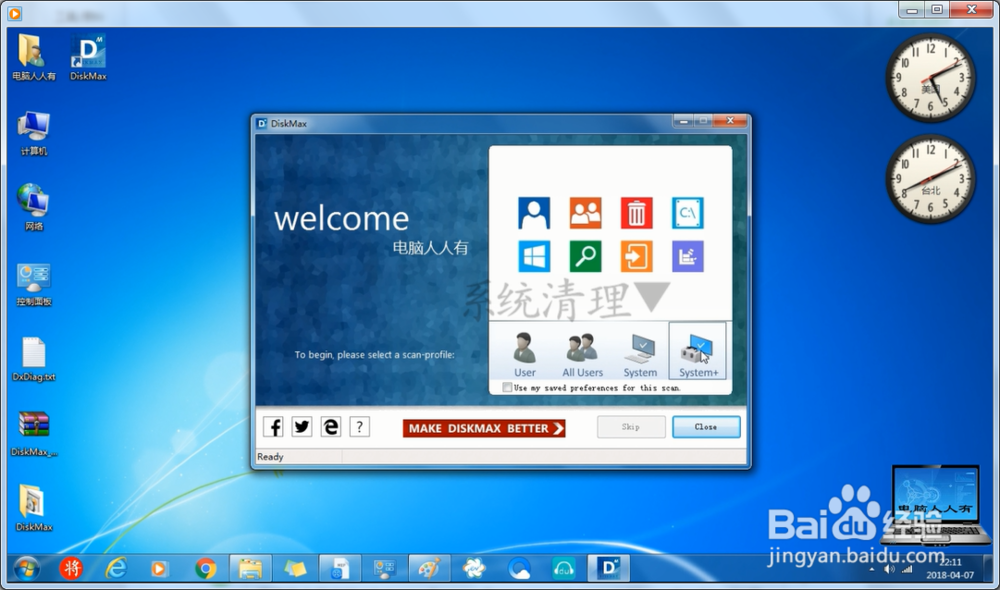Open the 控制面板 desktop icon
Viewport: 1000px width, 590px height.
(34, 284)
